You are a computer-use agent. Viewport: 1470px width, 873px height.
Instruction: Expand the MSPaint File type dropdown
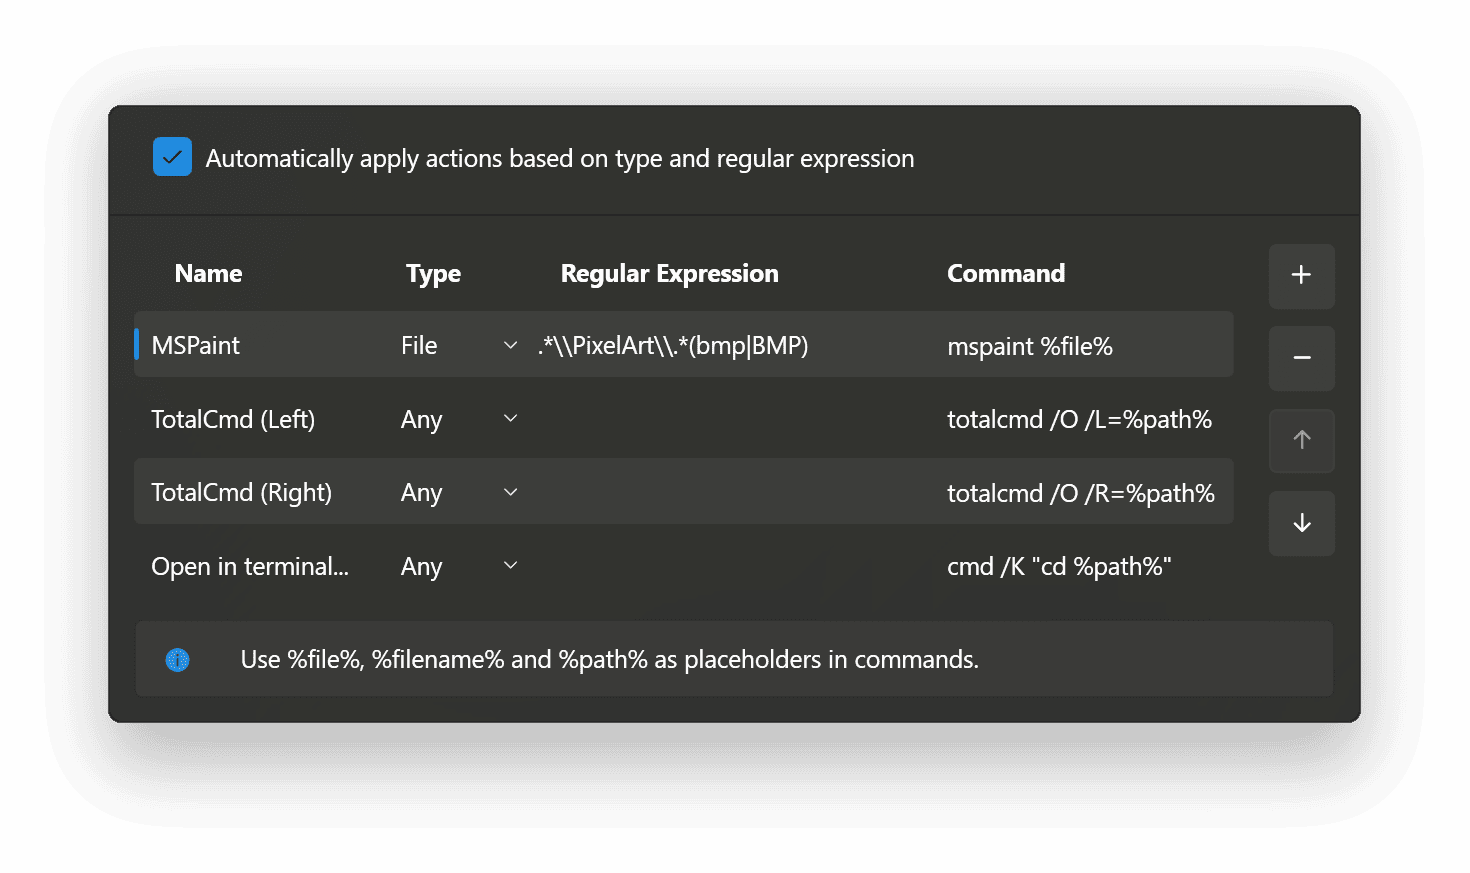pyautogui.click(x=510, y=345)
